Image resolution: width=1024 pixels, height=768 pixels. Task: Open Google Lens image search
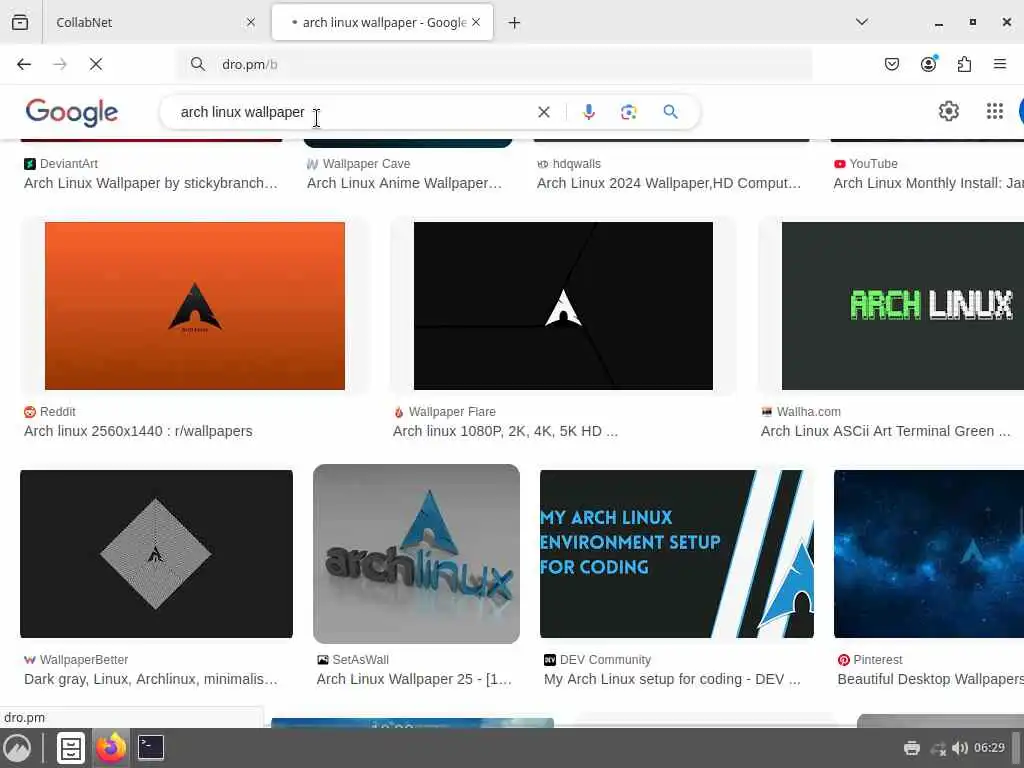pyautogui.click(x=629, y=112)
